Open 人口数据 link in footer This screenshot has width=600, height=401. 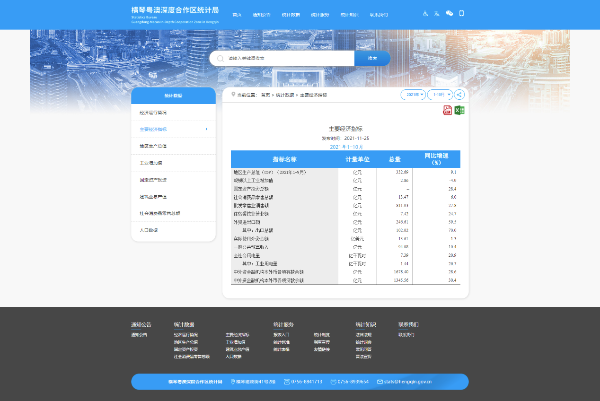(233, 357)
